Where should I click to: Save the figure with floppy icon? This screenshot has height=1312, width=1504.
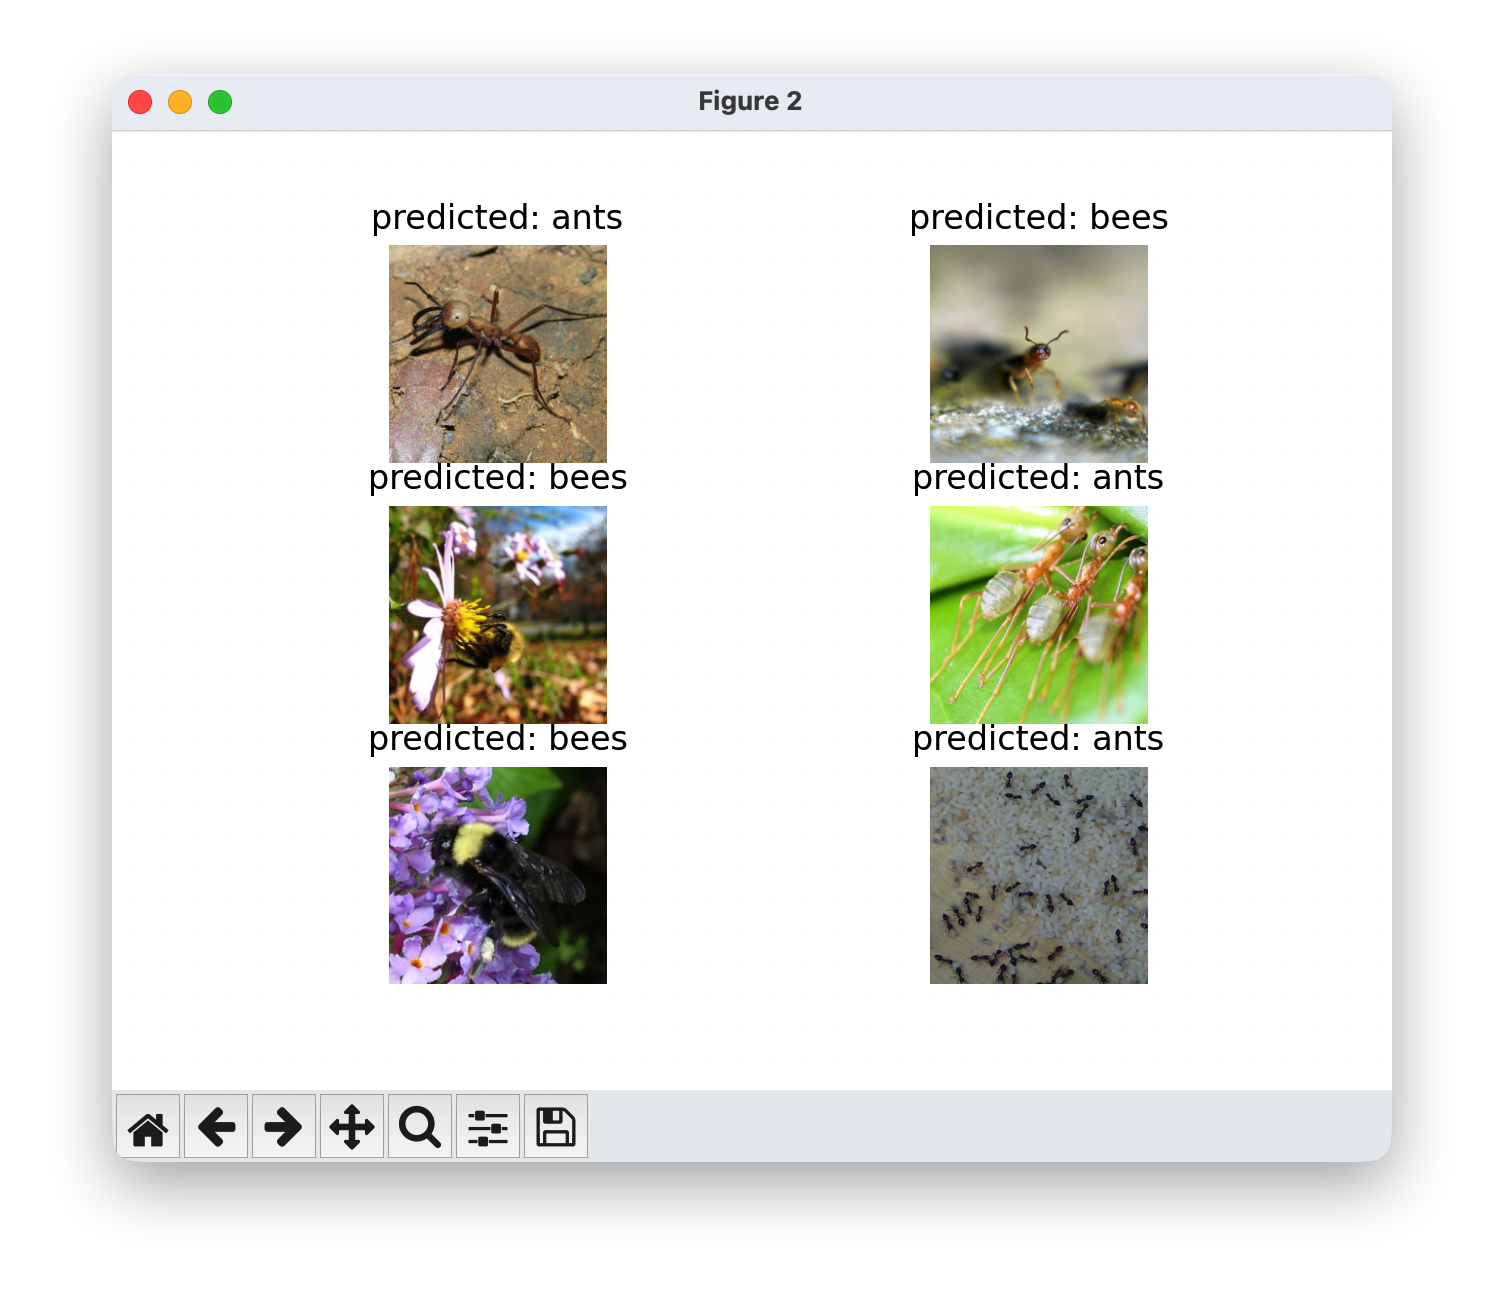[x=556, y=1127]
